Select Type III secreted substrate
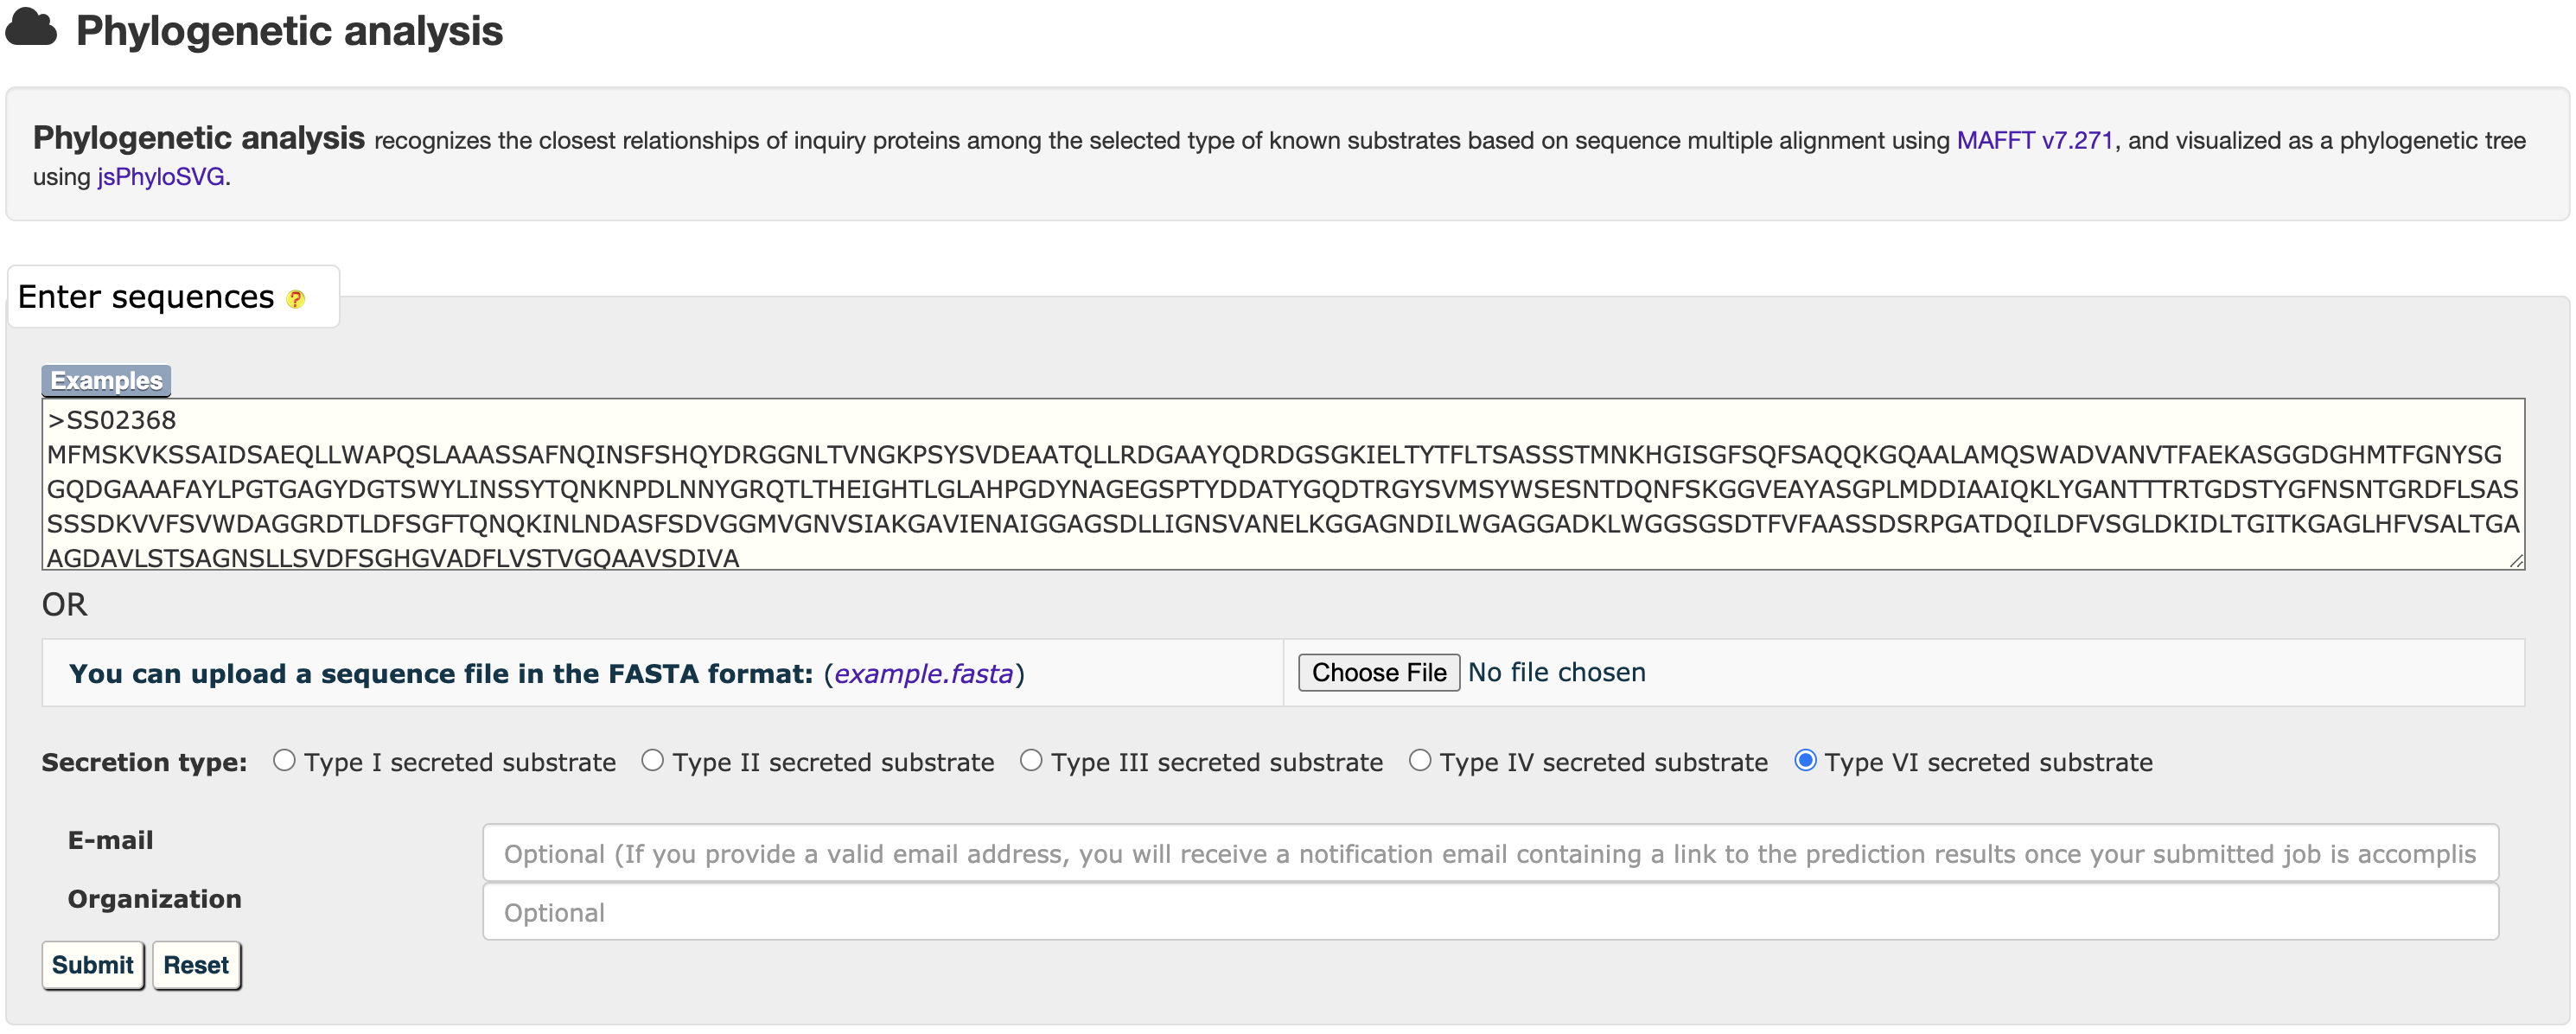2576x1034 pixels. tap(1031, 761)
